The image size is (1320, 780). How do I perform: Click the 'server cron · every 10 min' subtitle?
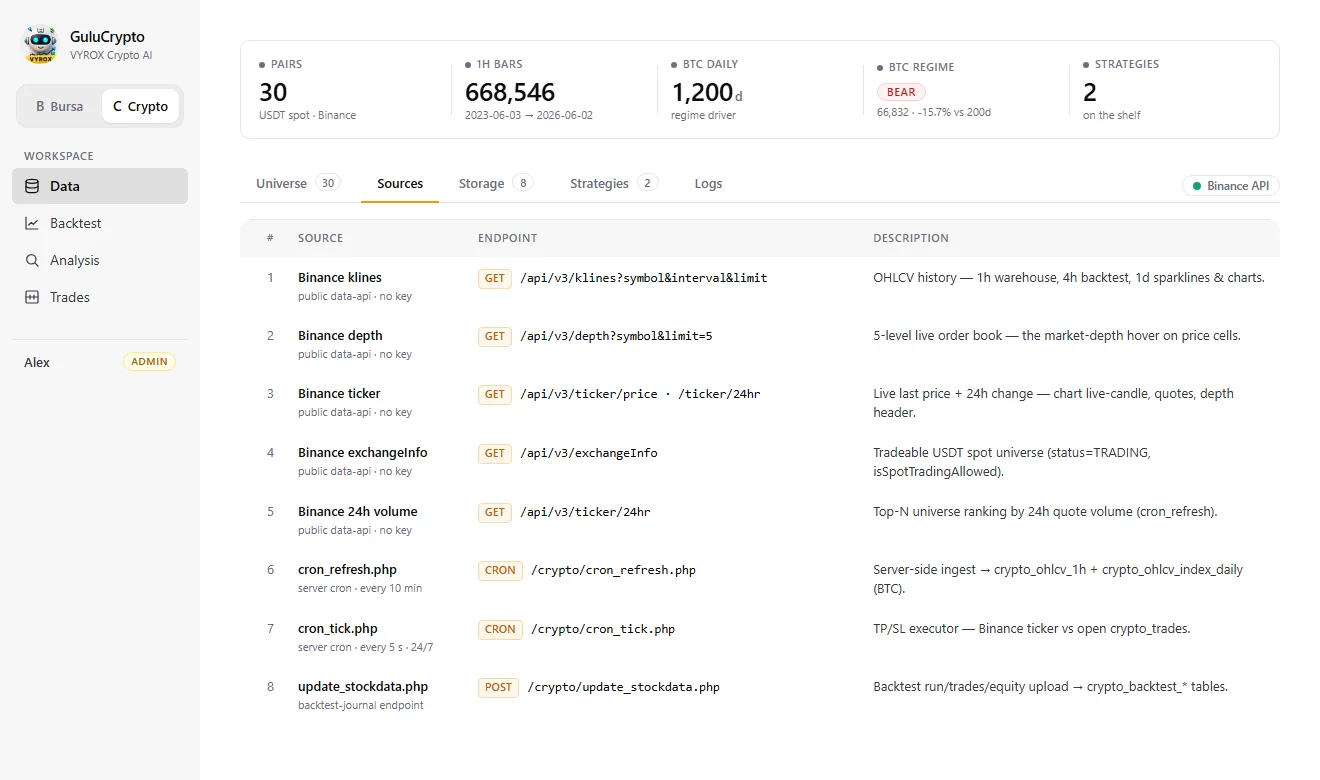click(x=360, y=588)
